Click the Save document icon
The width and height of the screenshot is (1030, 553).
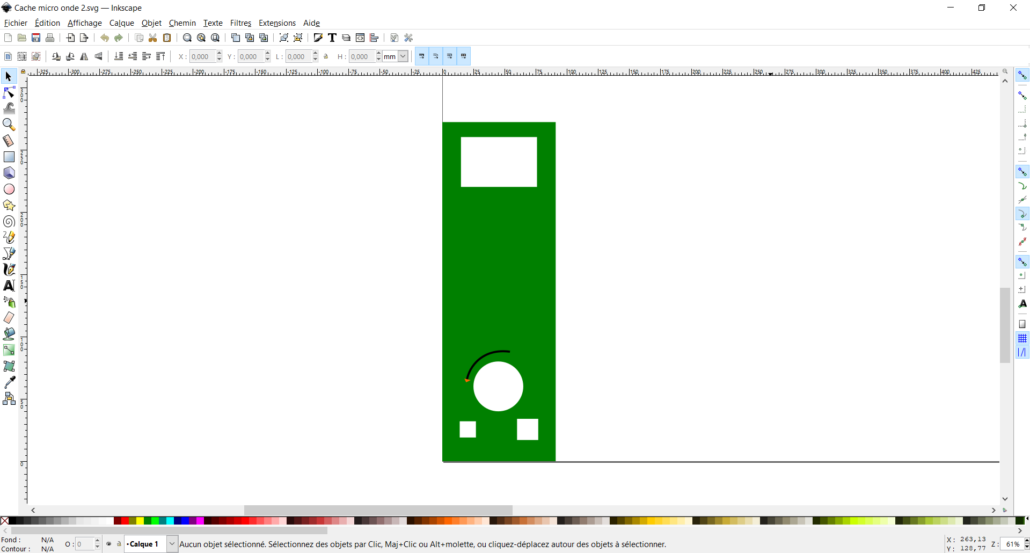point(36,38)
